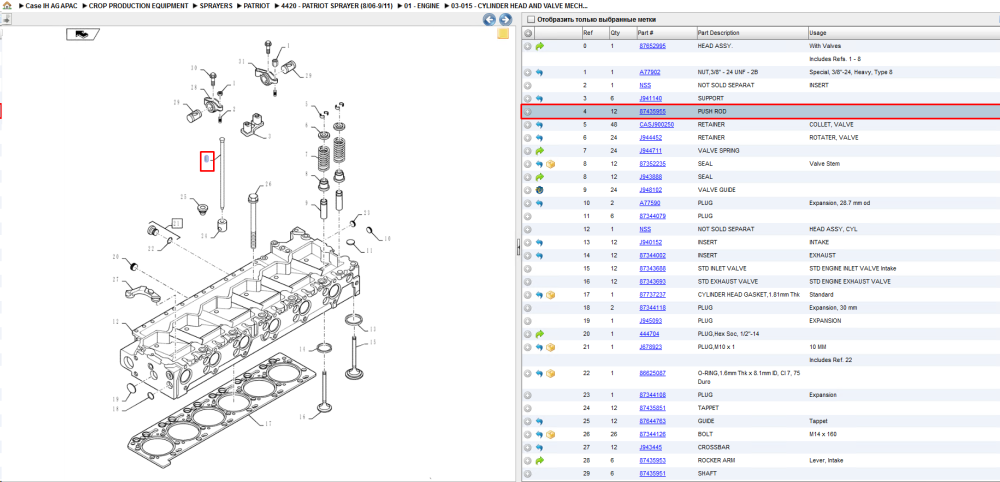Click the vehicle orientation badge on diagram
This screenshot has width=1000, height=482.
coord(82,34)
